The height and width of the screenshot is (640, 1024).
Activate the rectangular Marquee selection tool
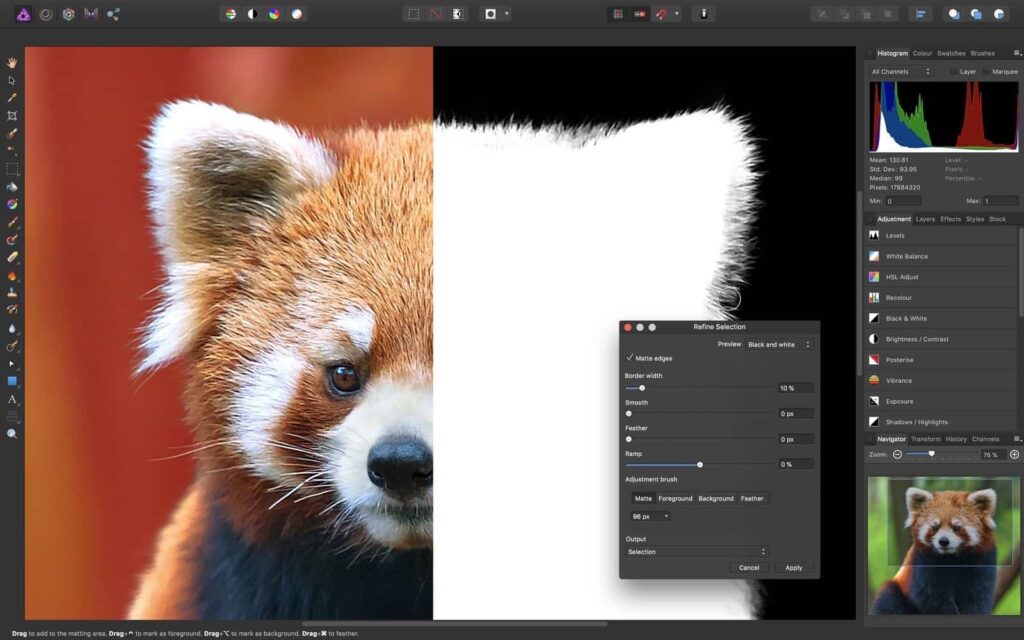pyautogui.click(x=12, y=169)
